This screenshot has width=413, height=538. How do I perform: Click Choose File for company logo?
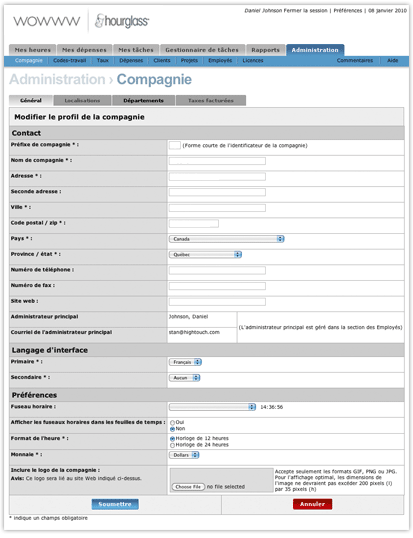[x=188, y=487]
